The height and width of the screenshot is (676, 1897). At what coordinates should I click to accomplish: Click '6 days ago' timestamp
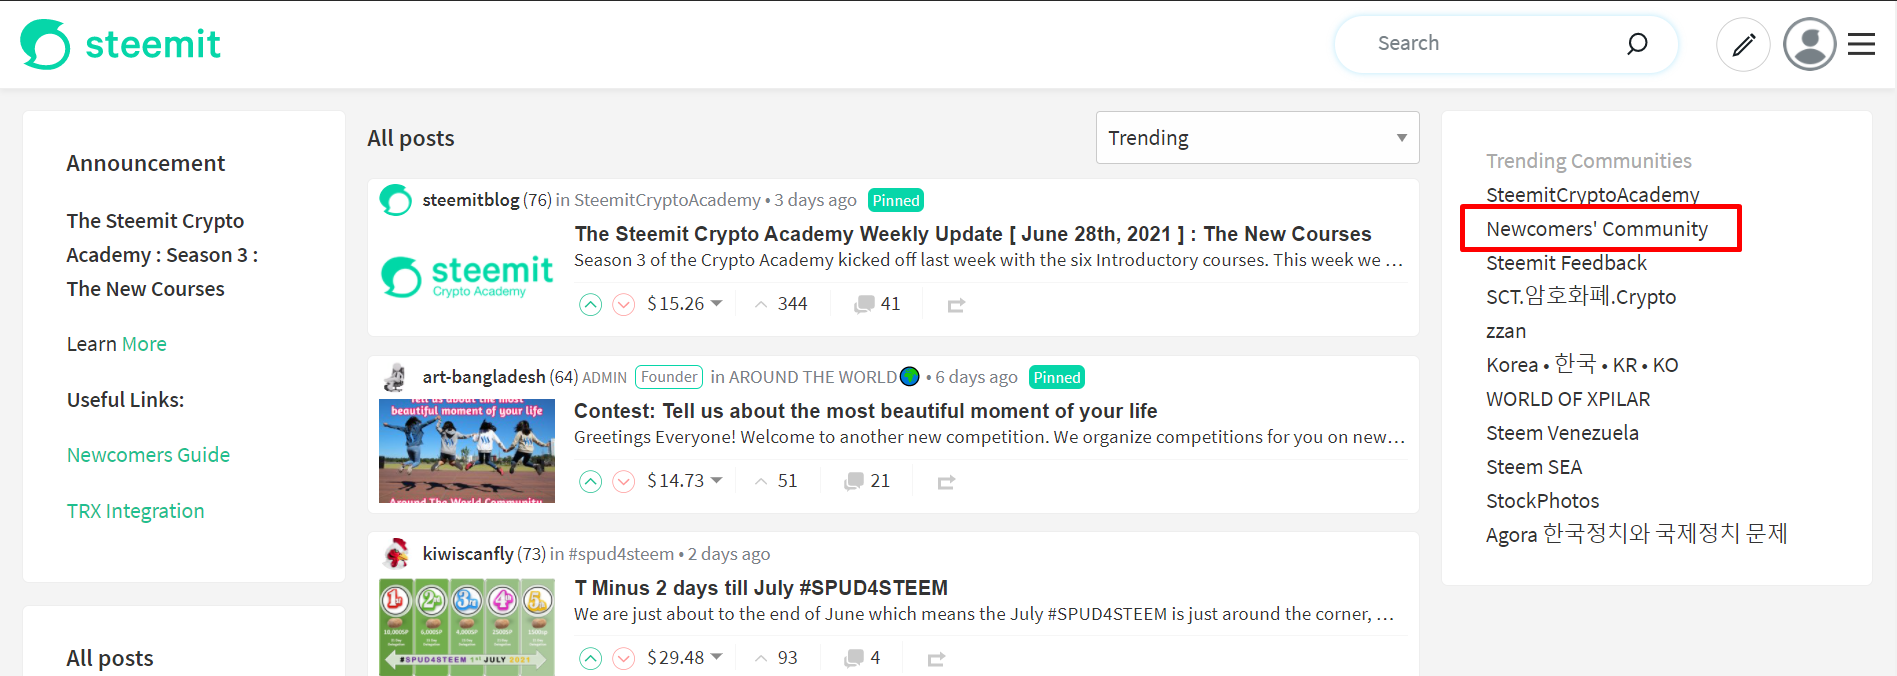pos(976,377)
